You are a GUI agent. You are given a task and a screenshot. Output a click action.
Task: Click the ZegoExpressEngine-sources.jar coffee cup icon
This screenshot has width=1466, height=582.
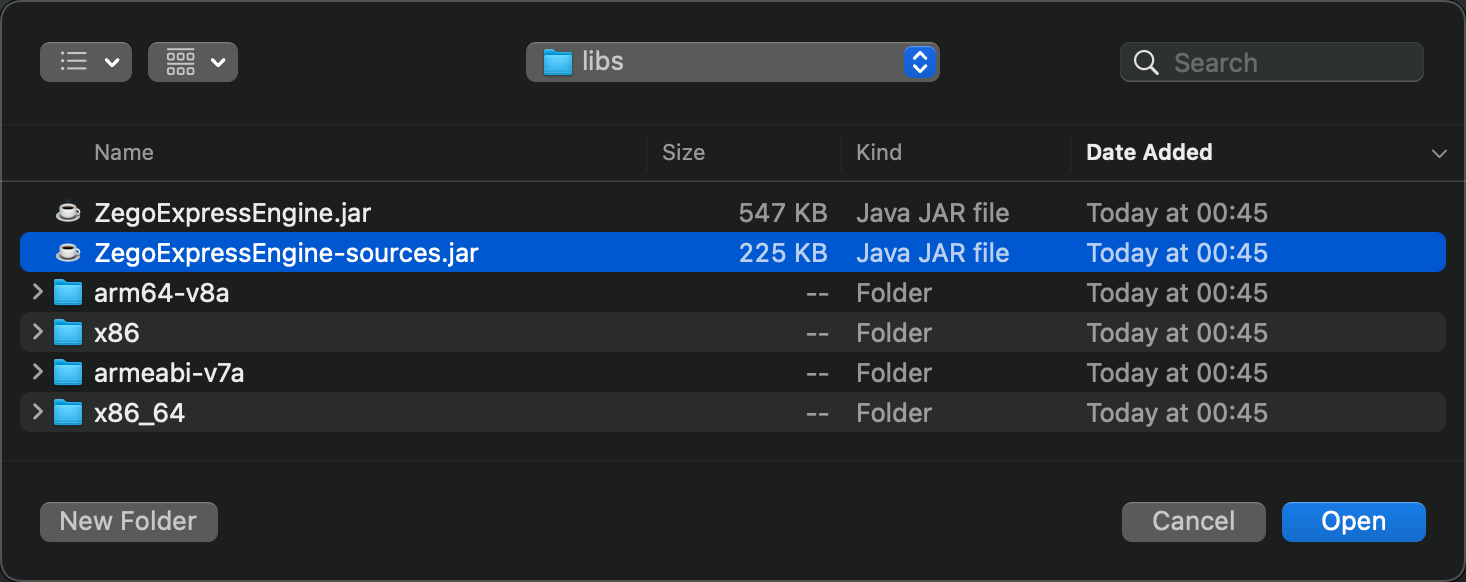point(67,252)
